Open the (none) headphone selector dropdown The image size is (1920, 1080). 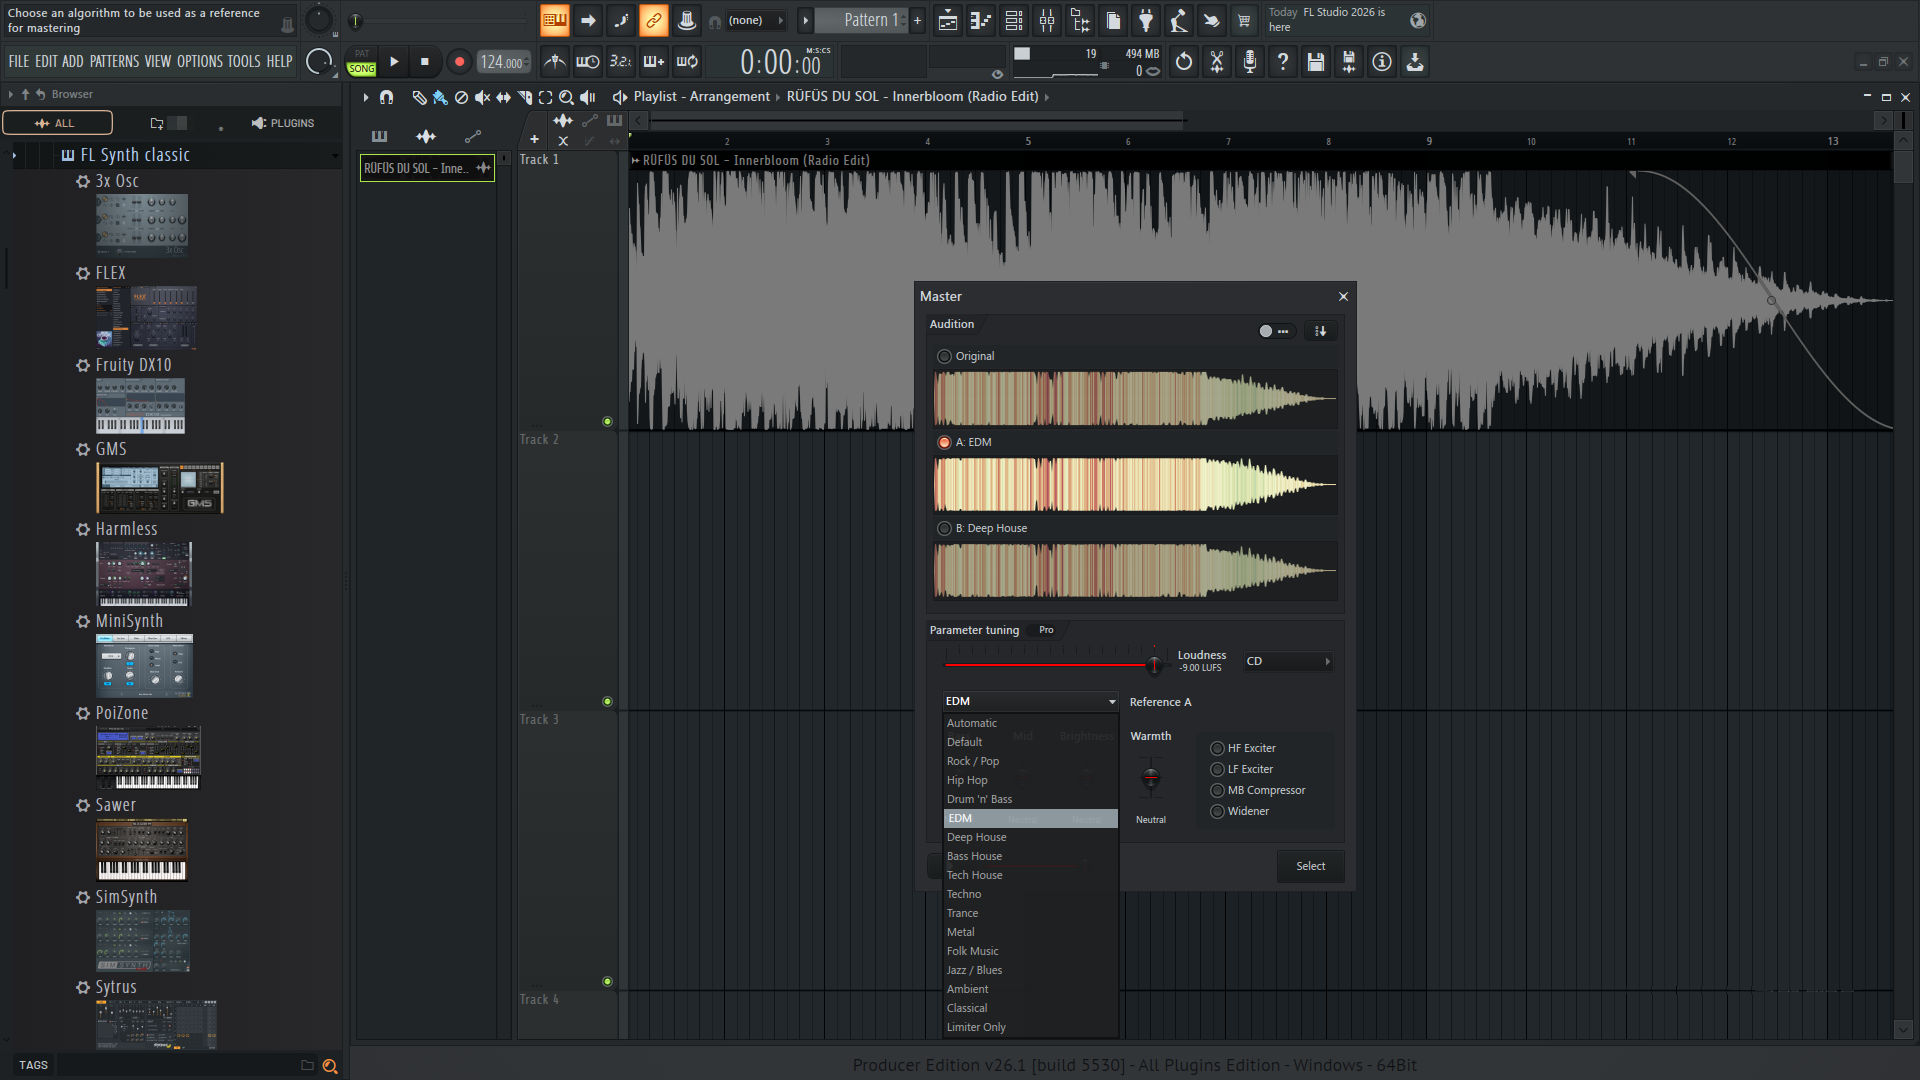click(x=755, y=20)
